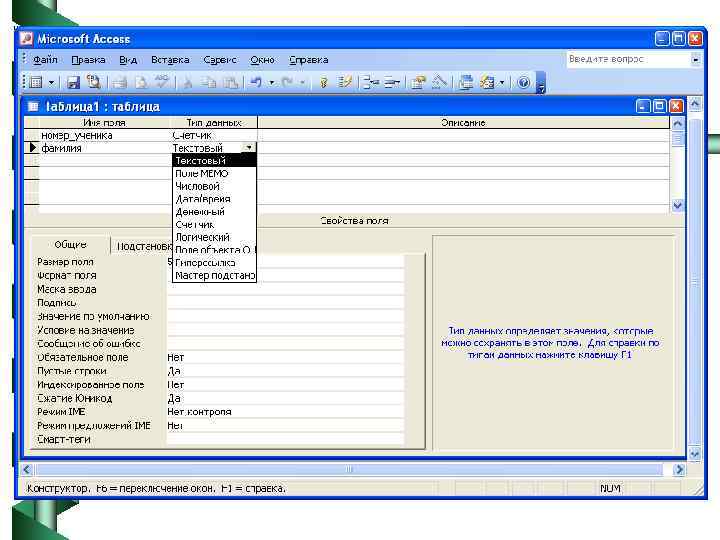Click the Delete Rows icon

tap(391, 83)
